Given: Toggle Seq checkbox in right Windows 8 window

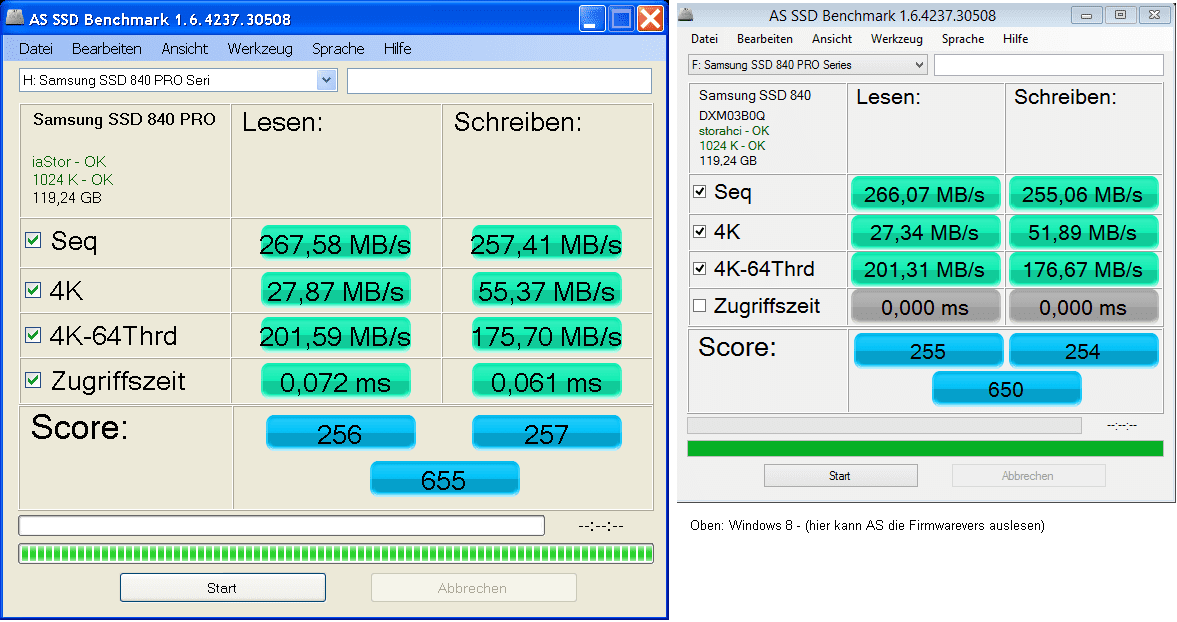Looking at the screenshot, I should pyautogui.click(x=700, y=191).
